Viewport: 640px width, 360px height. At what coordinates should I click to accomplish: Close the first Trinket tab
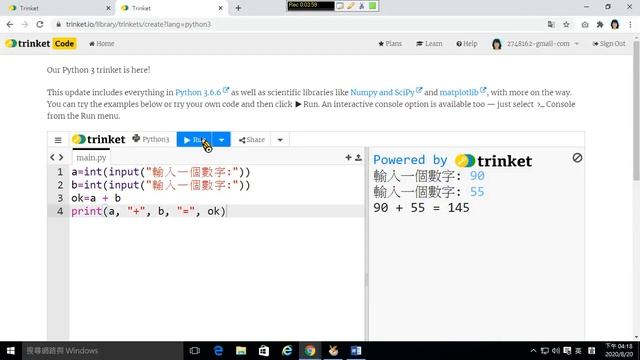pyautogui.click(x=108, y=8)
